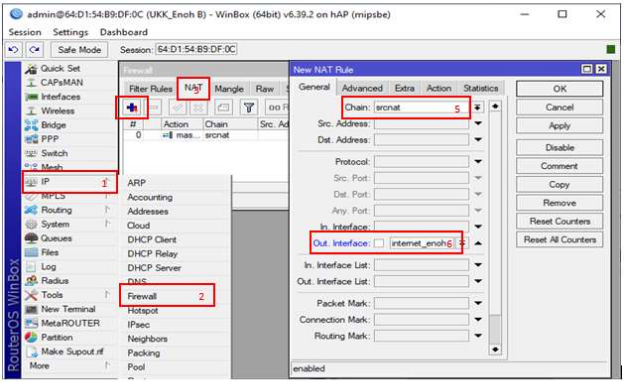Open the Dashboard menu

124,32
